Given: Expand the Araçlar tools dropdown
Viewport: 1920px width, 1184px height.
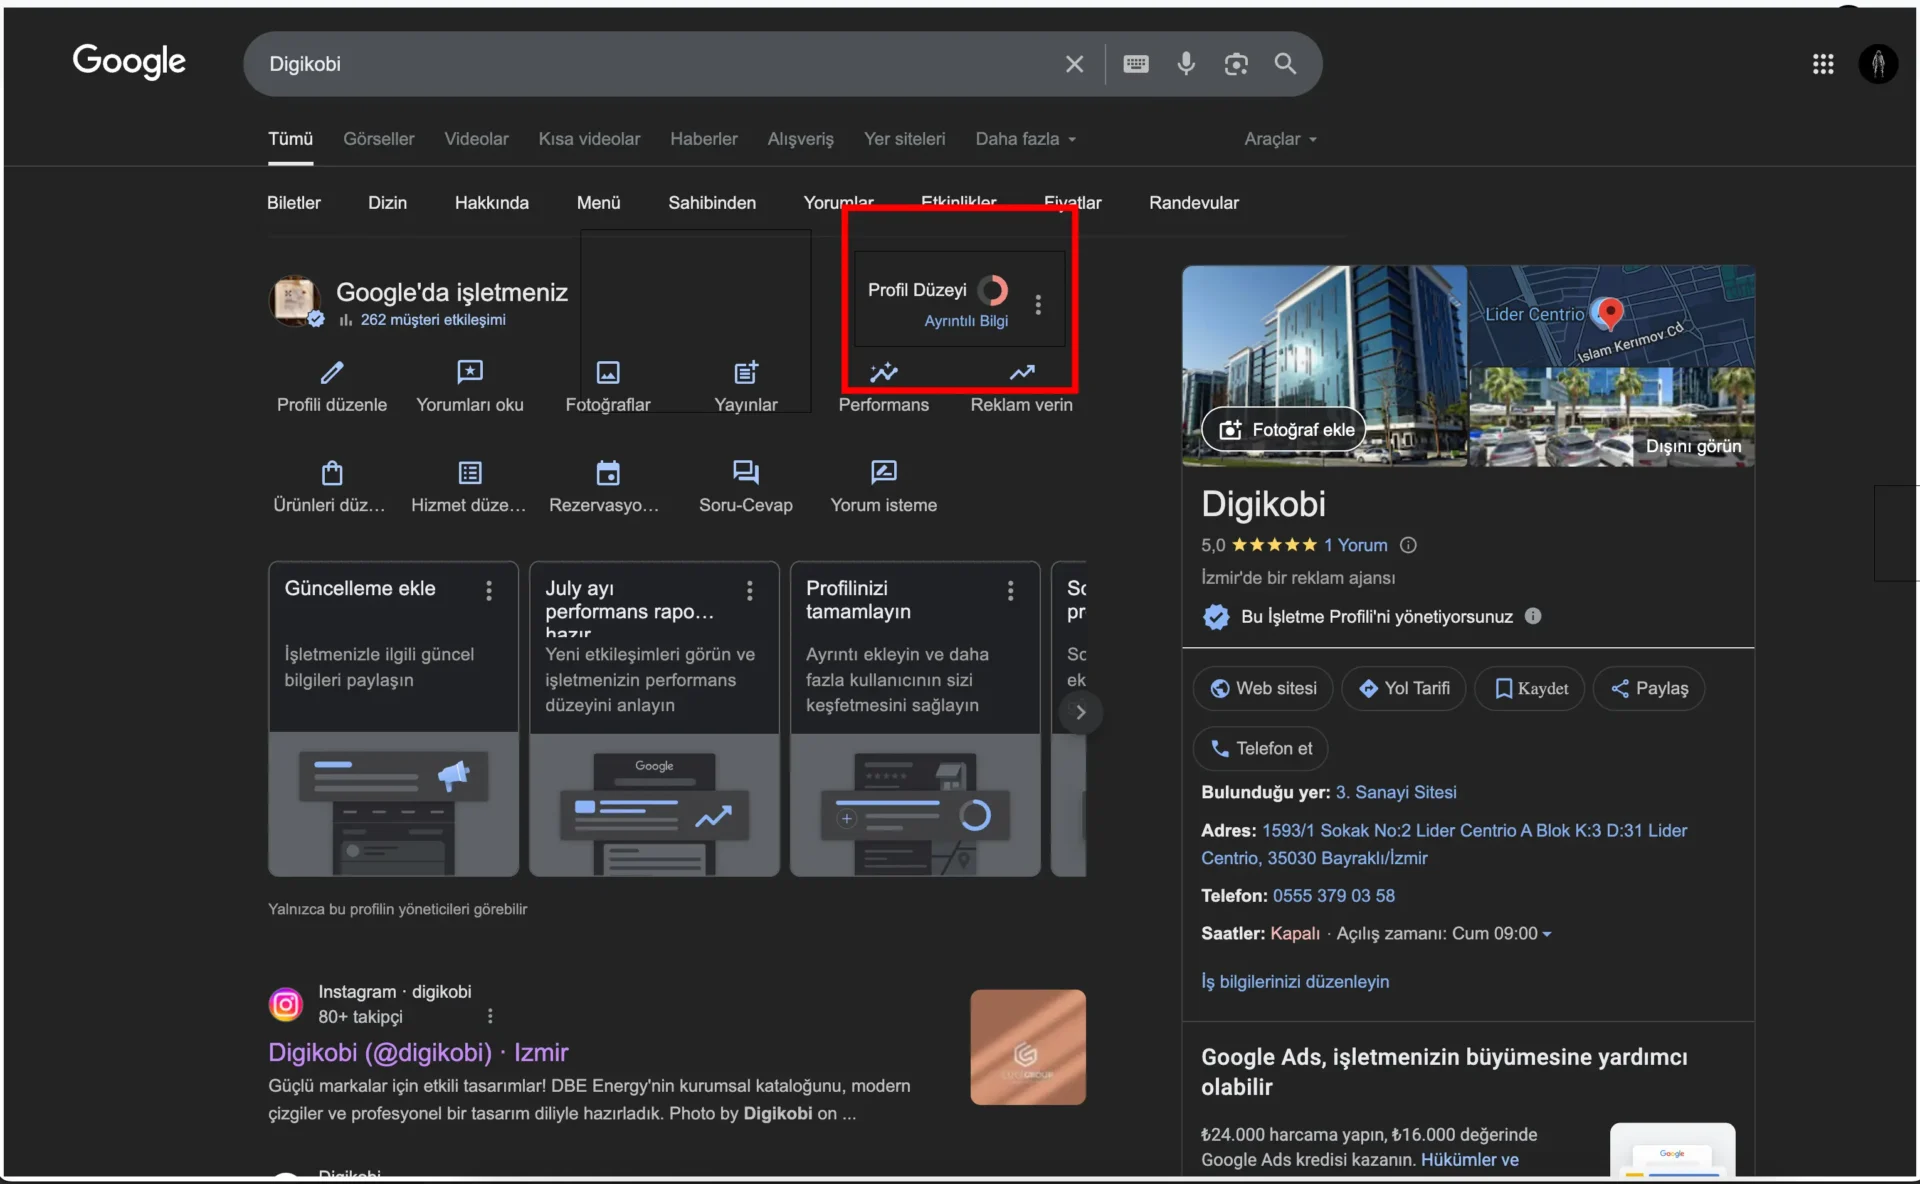Looking at the screenshot, I should pos(1280,139).
